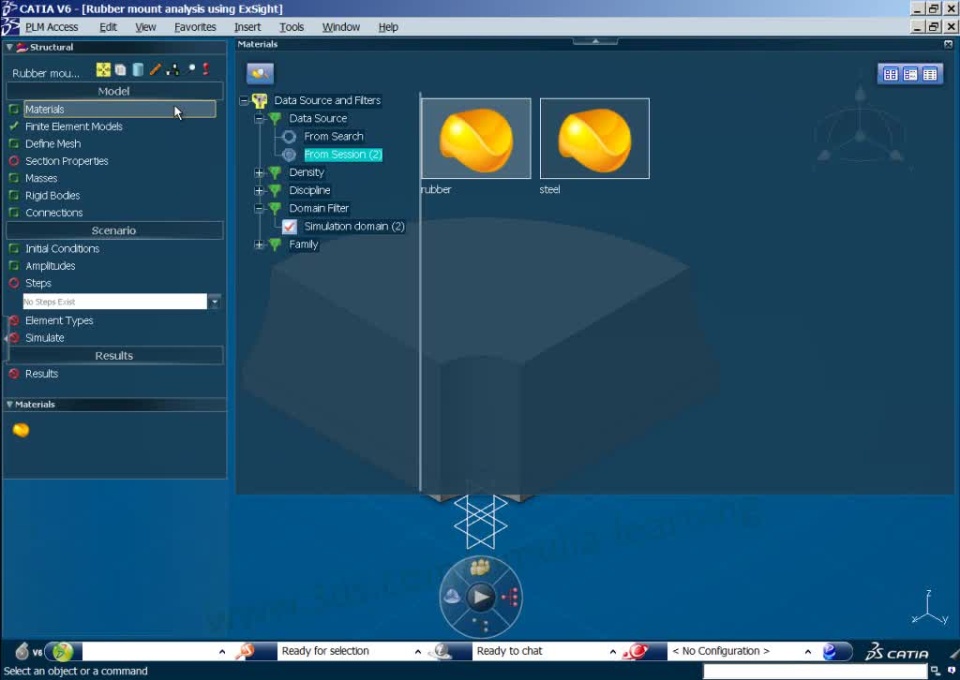This screenshot has height=680, width=960.
Task: Click the Rigid Bodies status box
Action: (14, 195)
